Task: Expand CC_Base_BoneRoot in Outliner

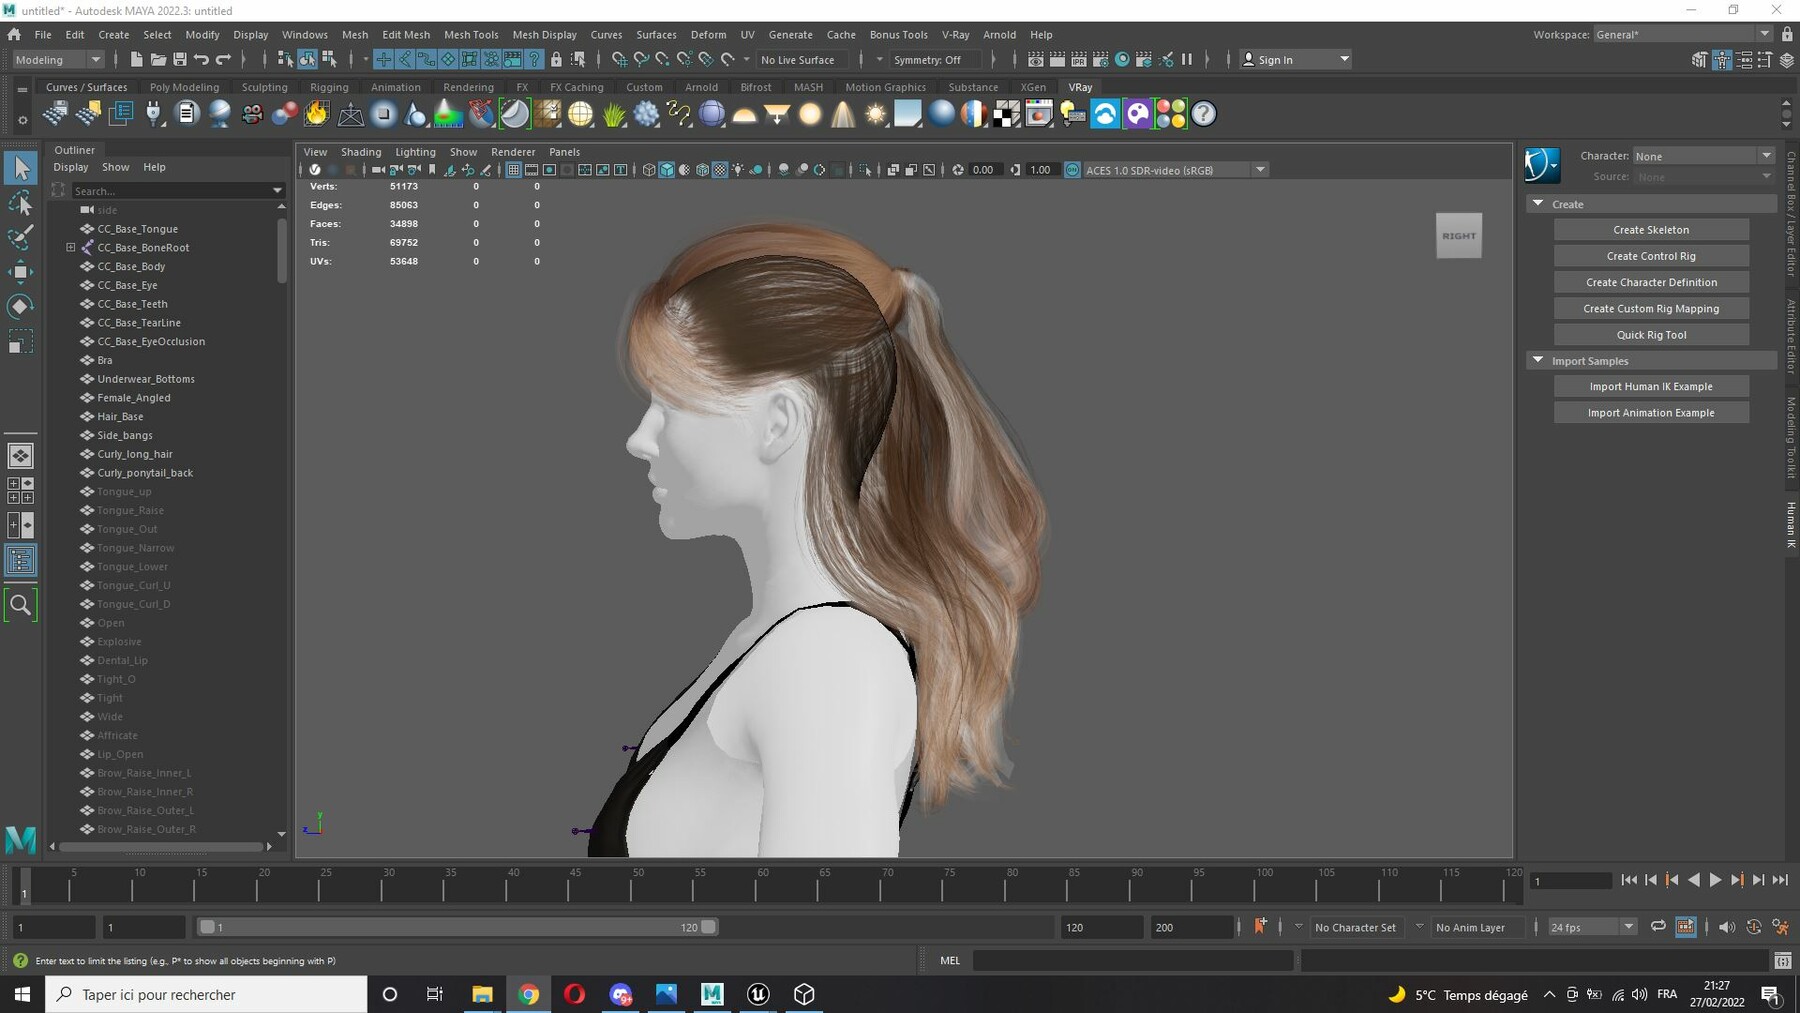Action: (x=71, y=247)
